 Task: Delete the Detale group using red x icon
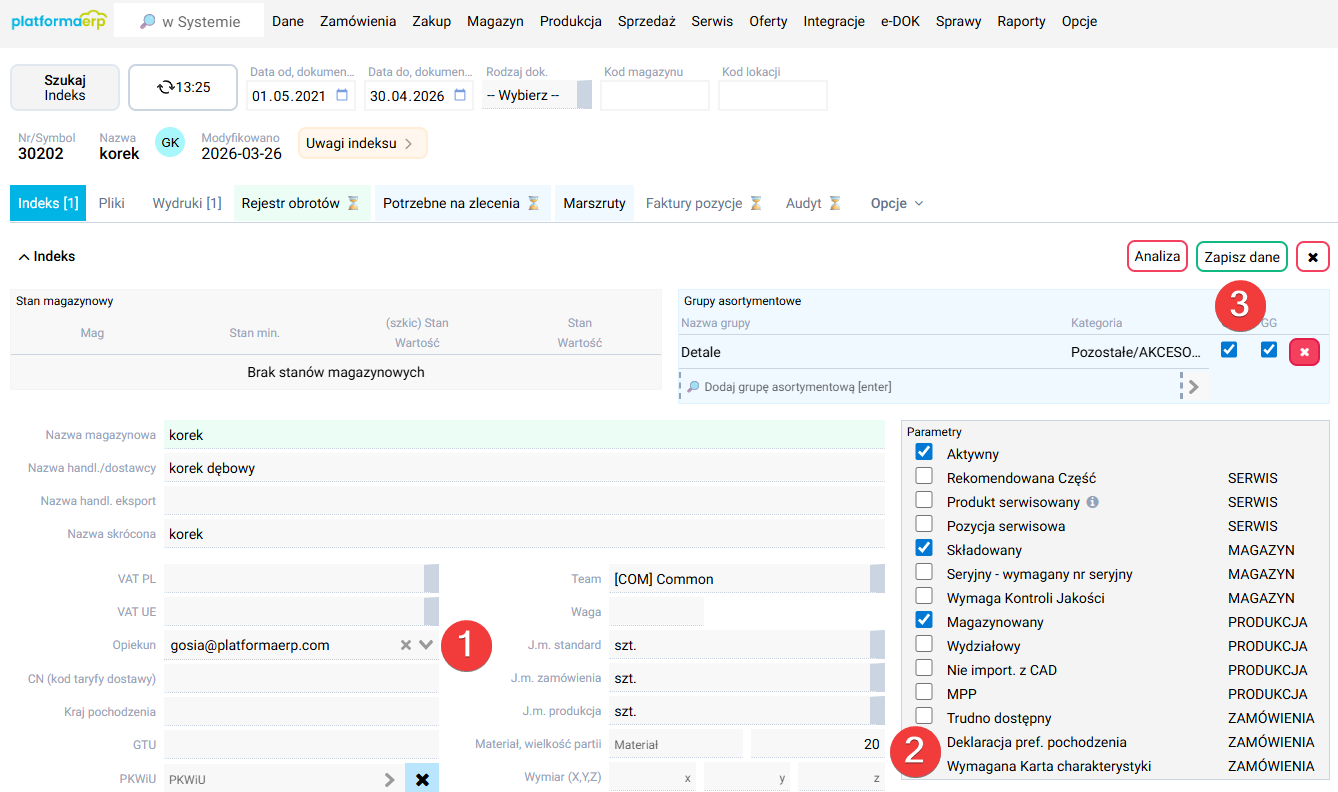(1304, 350)
